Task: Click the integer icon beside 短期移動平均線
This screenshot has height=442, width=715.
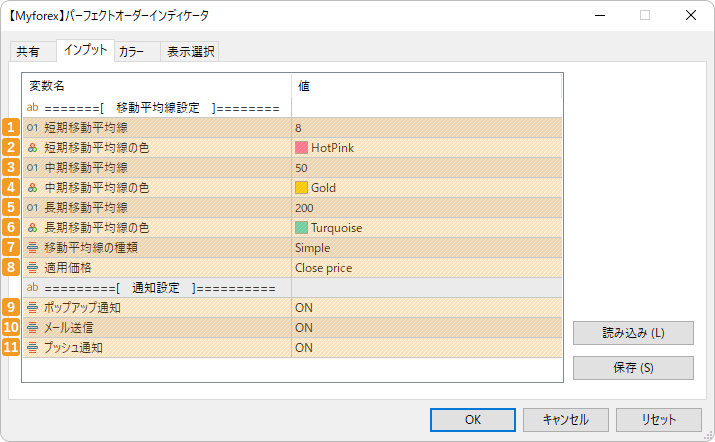Action: click(32, 128)
